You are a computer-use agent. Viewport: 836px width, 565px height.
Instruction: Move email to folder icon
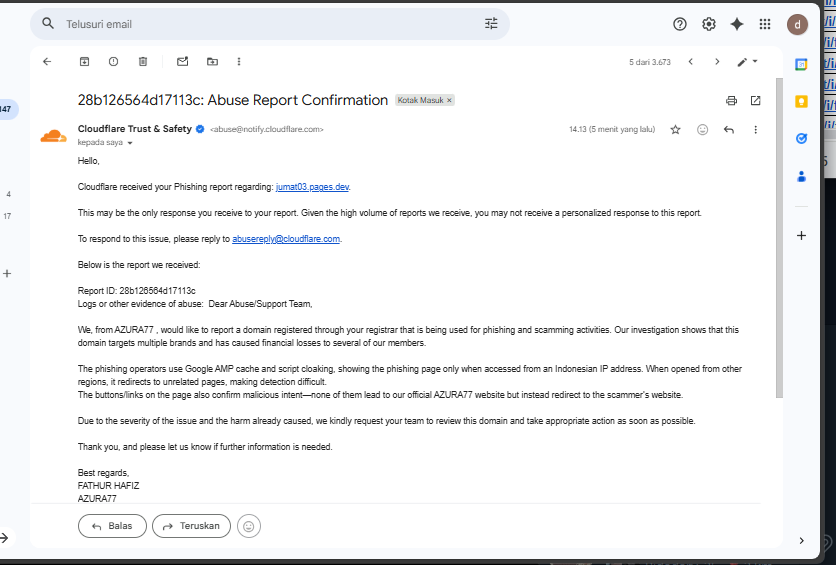click(212, 62)
